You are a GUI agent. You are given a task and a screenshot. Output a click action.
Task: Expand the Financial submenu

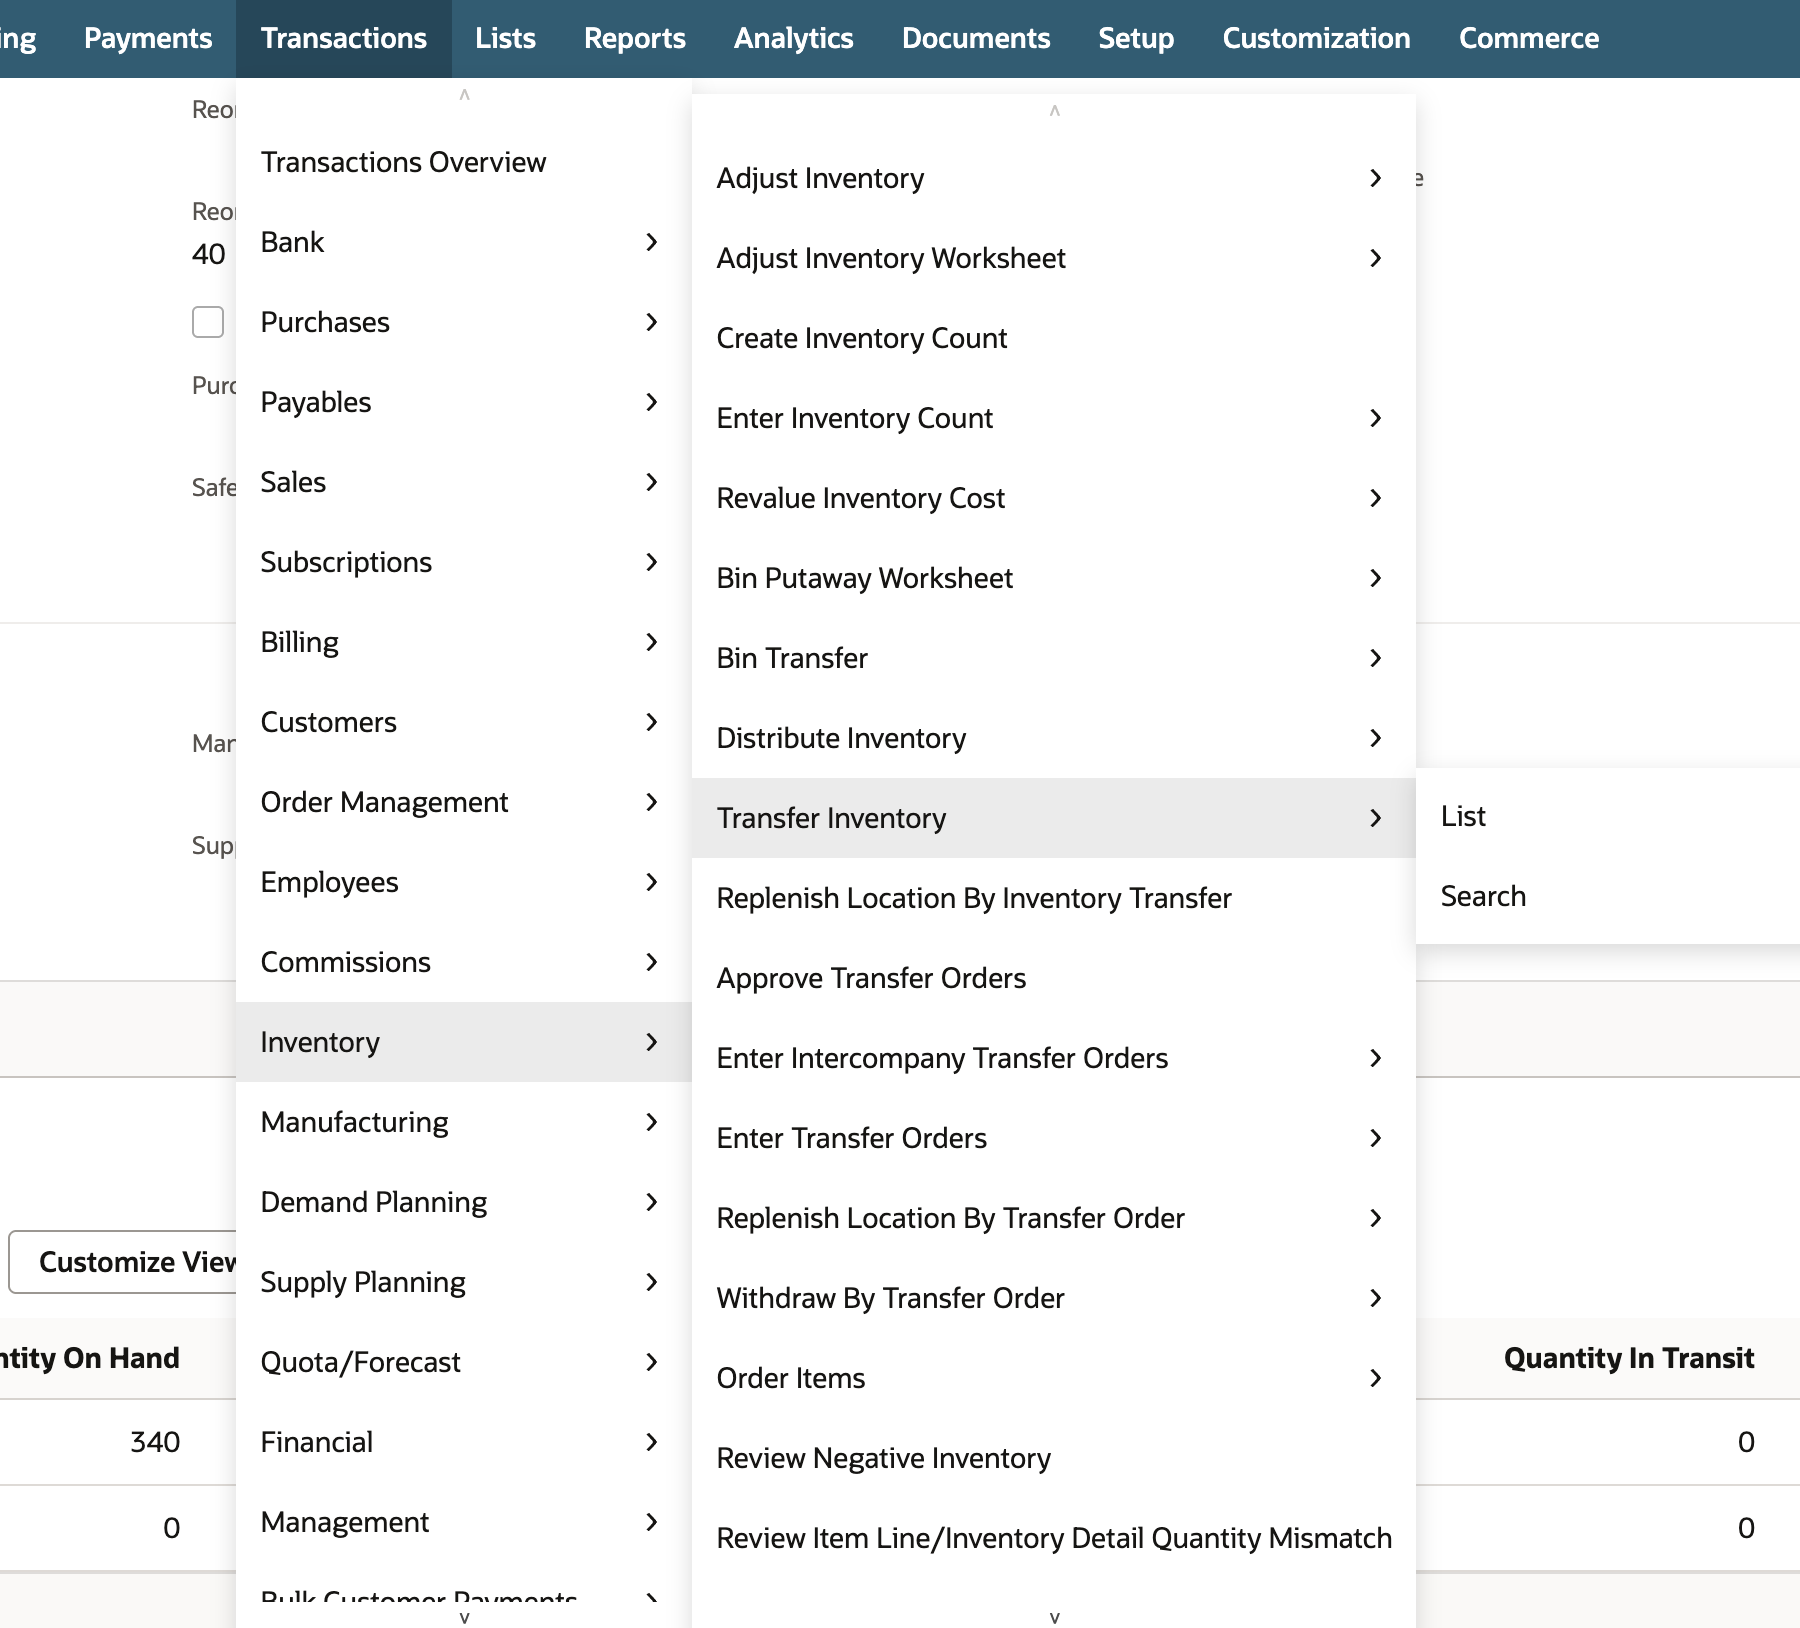463,1442
